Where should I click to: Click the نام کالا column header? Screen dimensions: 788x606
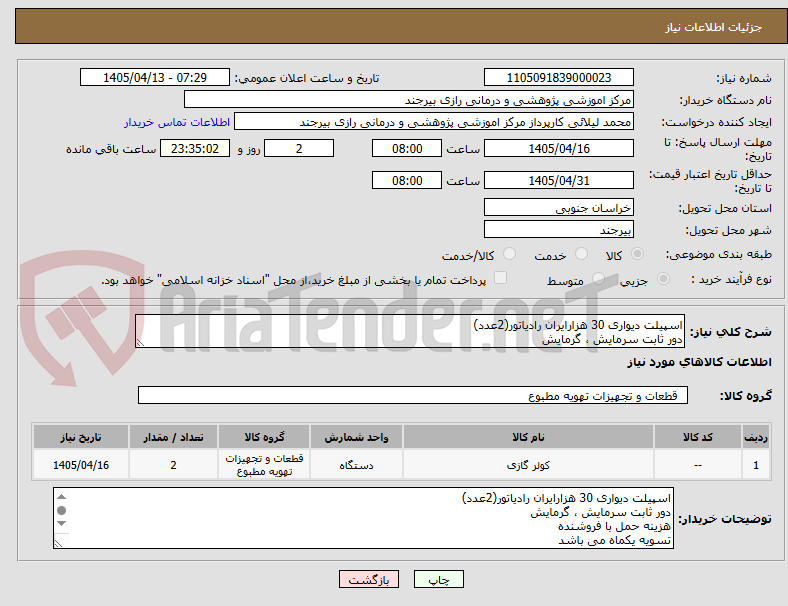[528, 437]
